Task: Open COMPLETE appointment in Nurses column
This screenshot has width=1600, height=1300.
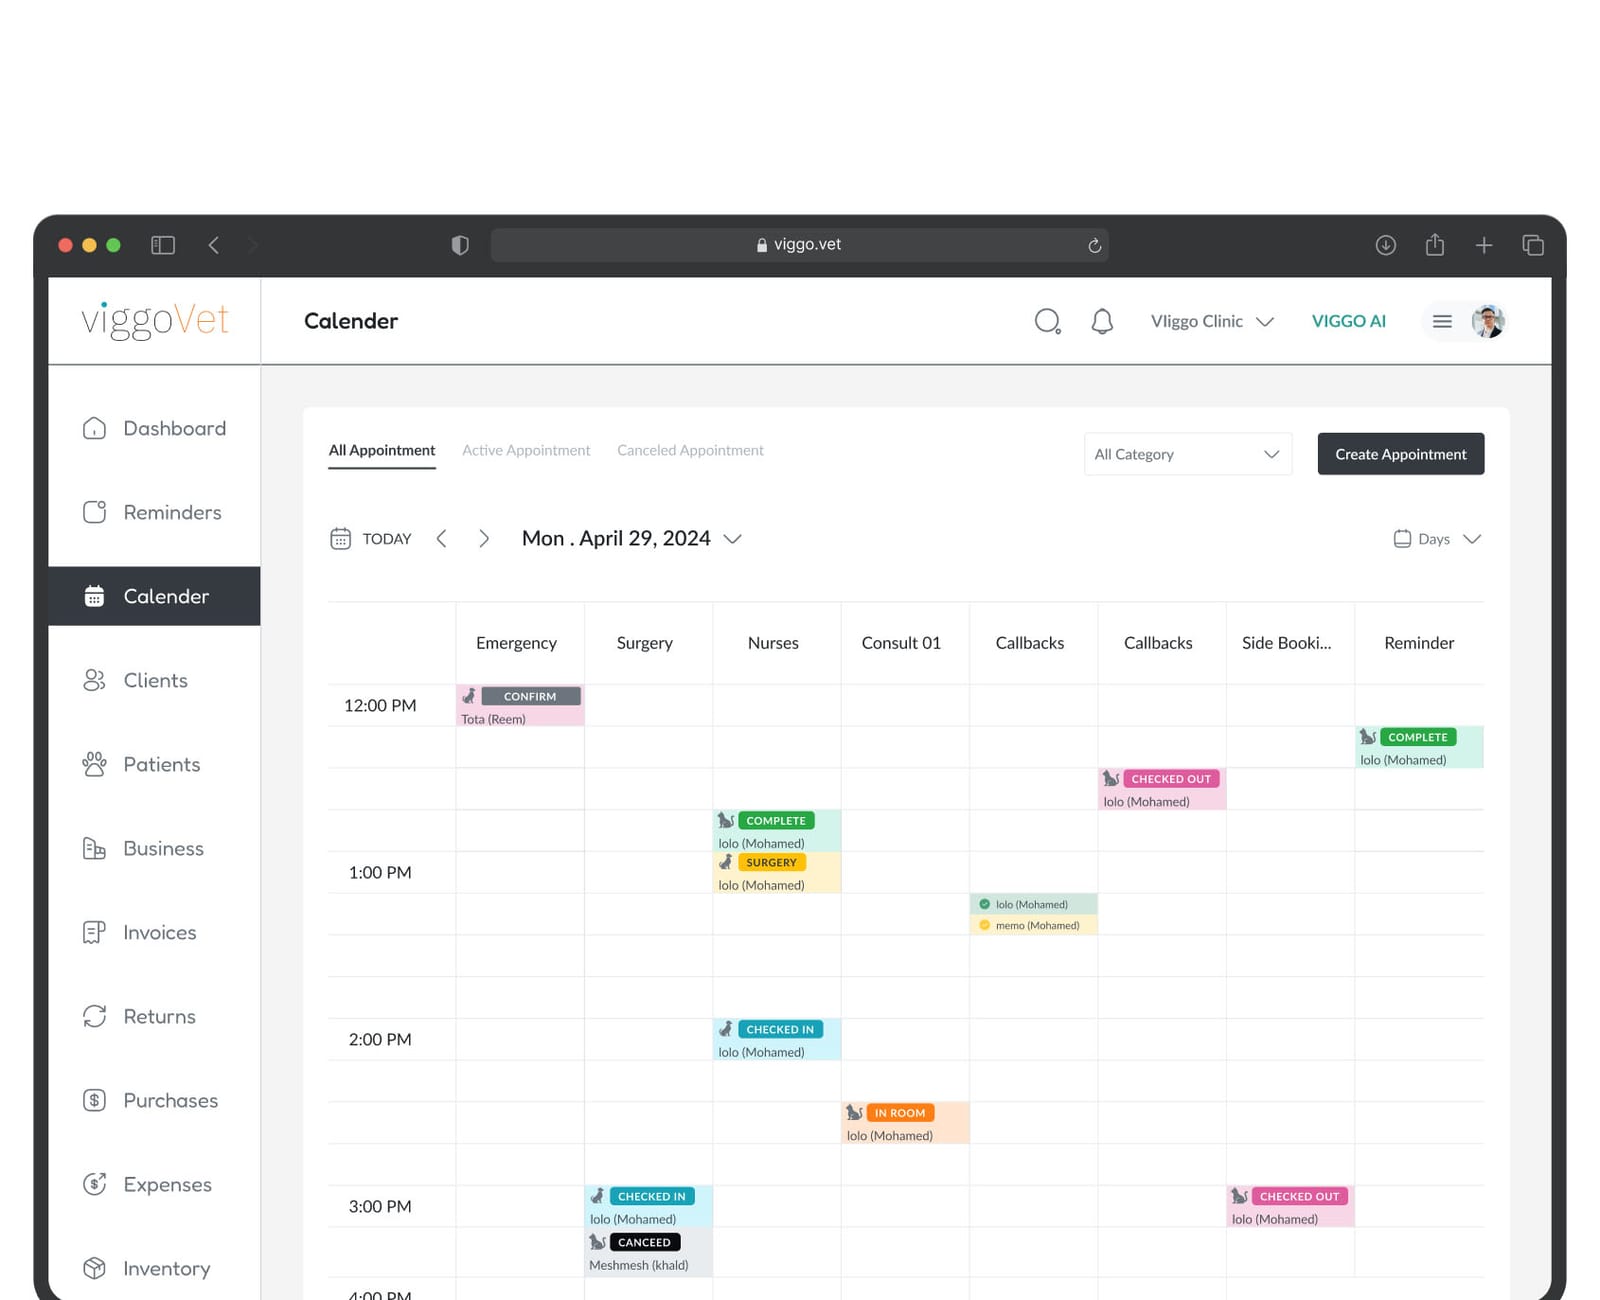Action: click(777, 831)
